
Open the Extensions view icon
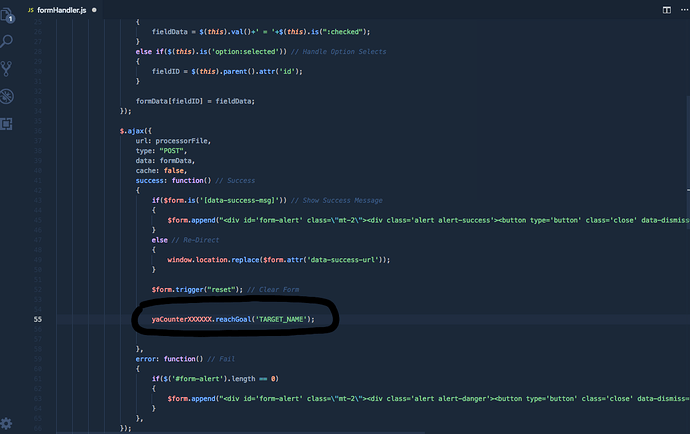click(x=8, y=123)
